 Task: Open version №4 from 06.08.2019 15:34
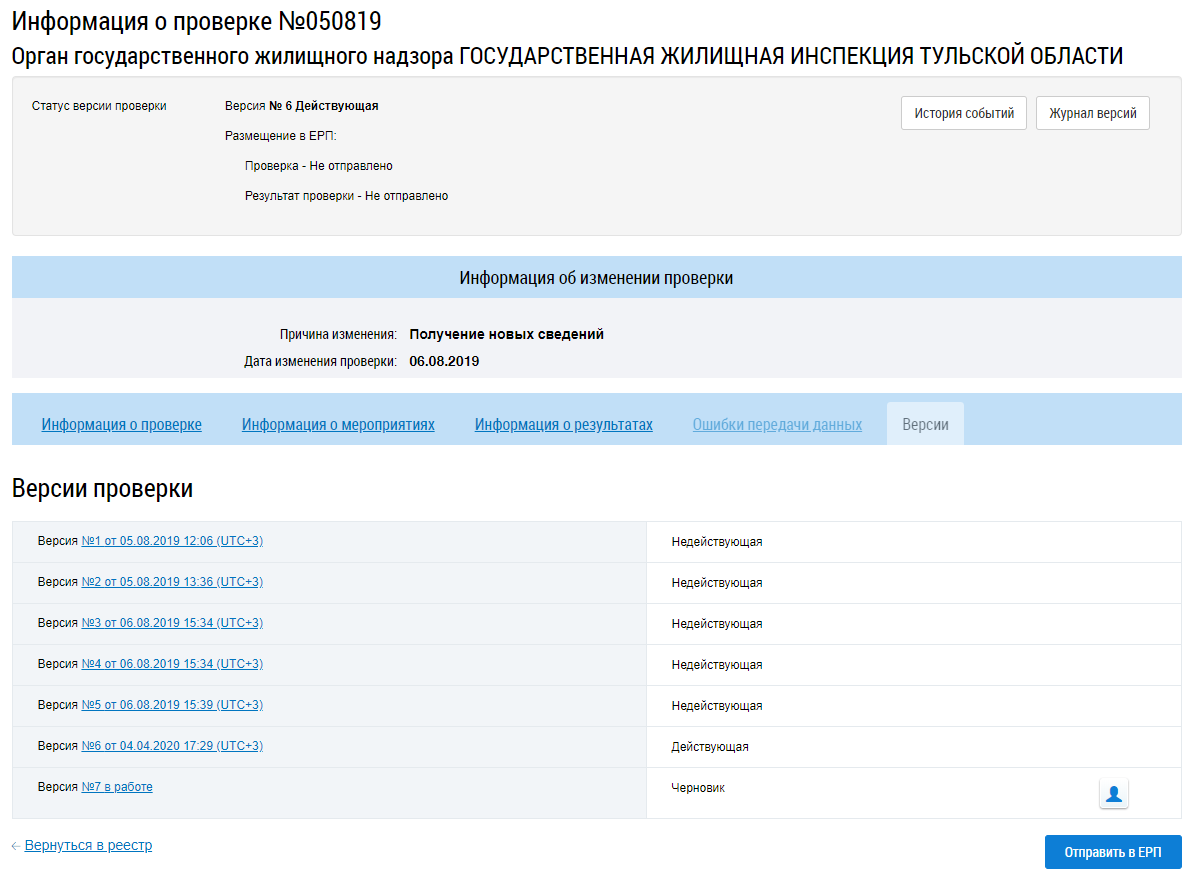[x=172, y=664]
